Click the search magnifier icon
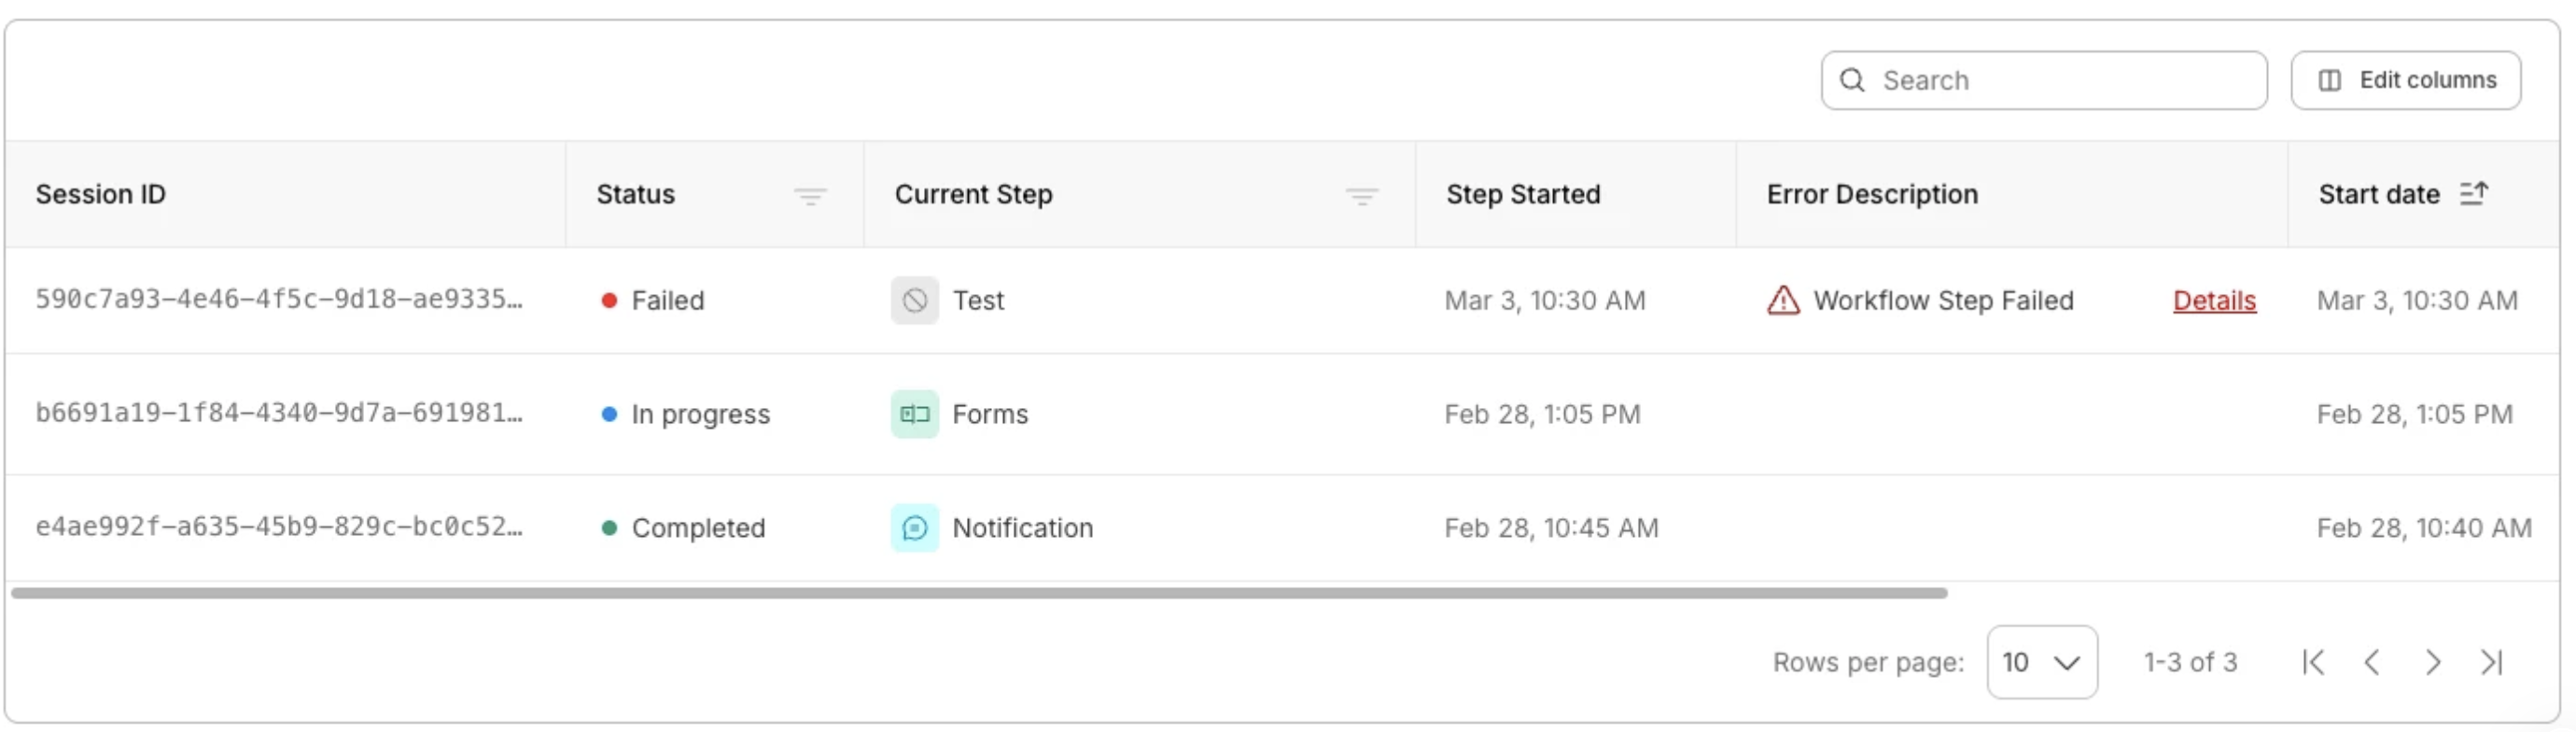This screenshot has width=2576, height=732. (1852, 80)
